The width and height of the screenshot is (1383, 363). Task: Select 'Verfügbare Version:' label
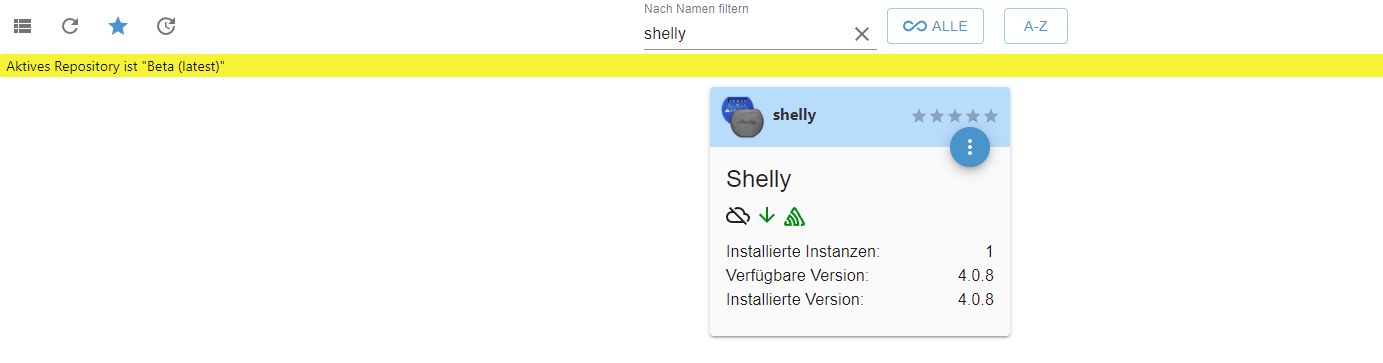[x=797, y=275]
